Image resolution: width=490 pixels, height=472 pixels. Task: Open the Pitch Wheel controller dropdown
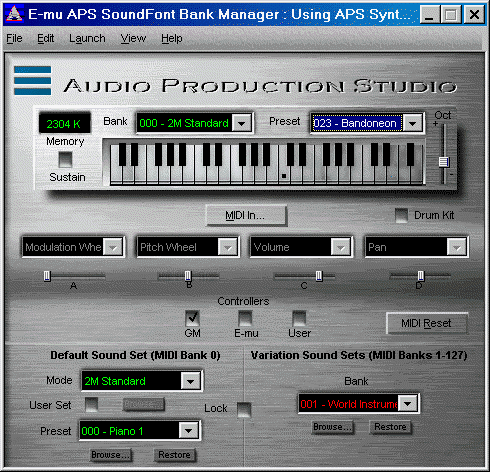(228, 247)
